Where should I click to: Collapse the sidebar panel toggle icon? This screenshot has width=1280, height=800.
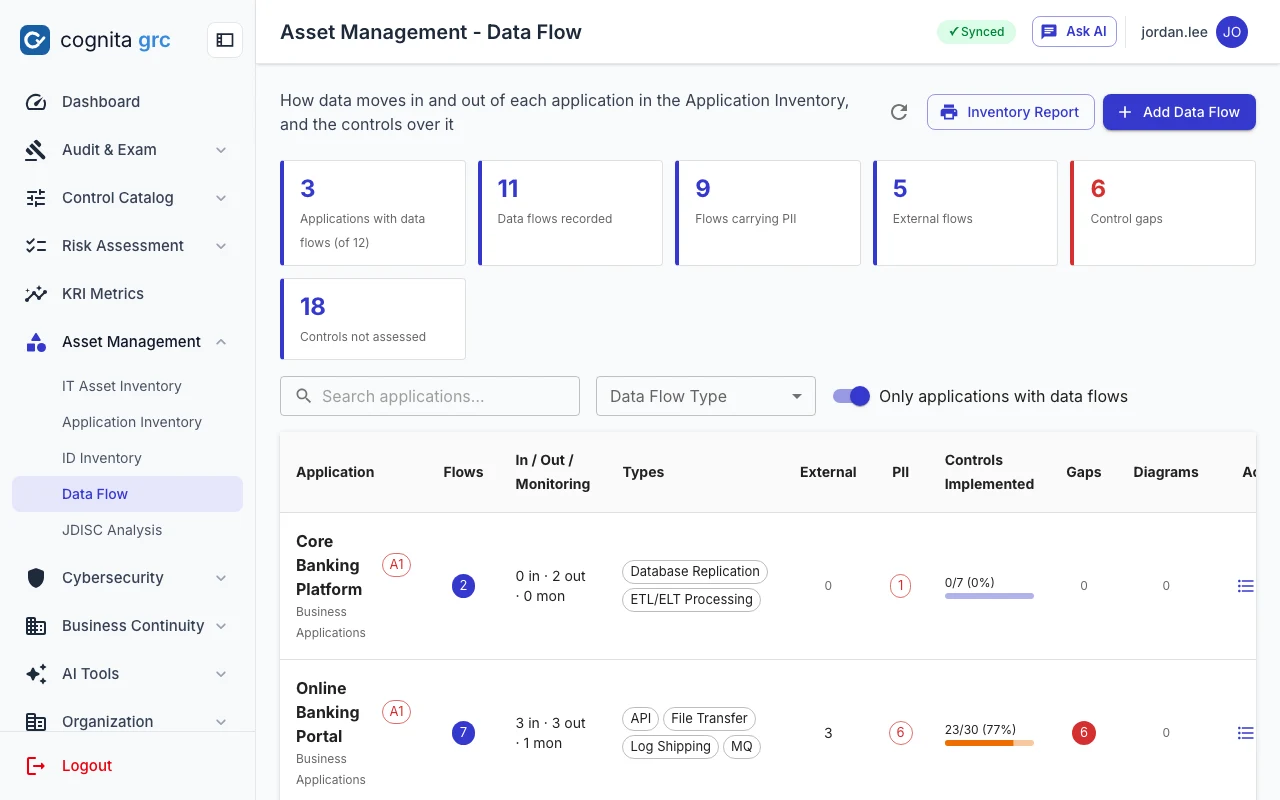tap(225, 40)
